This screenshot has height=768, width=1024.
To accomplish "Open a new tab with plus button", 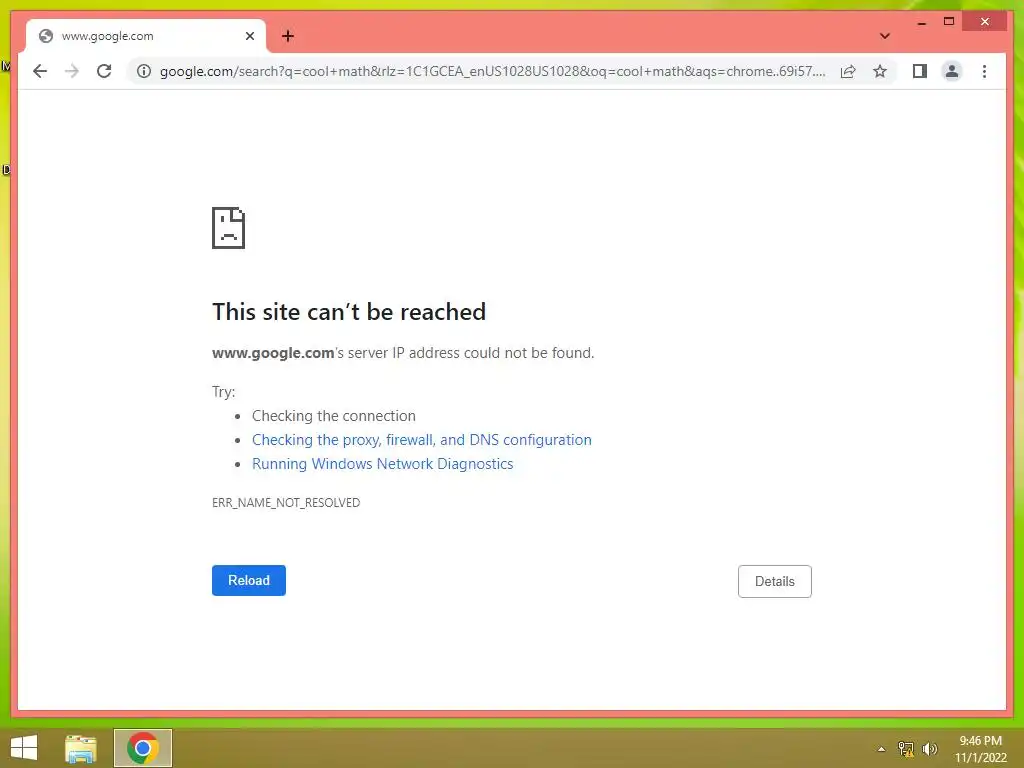I will (x=288, y=36).
